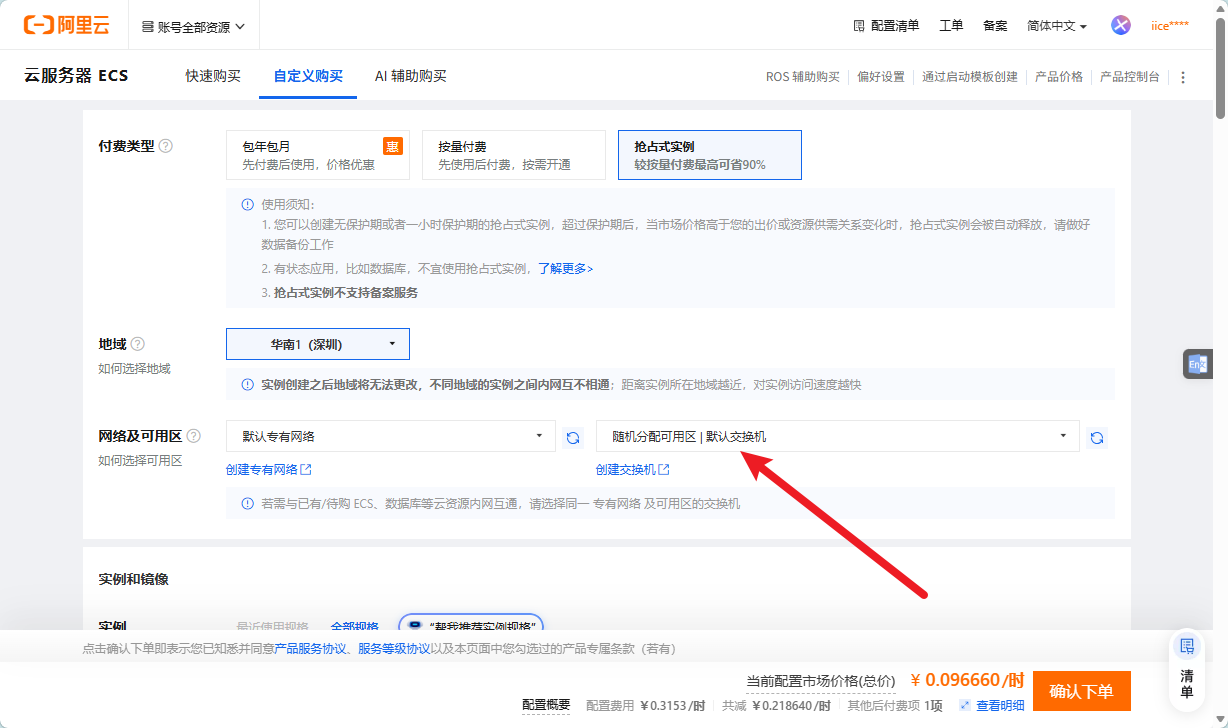This screenshot has width=1228, height=728.
Task: Click the help icon beside 网络及可用区
Action: (194, 436)
